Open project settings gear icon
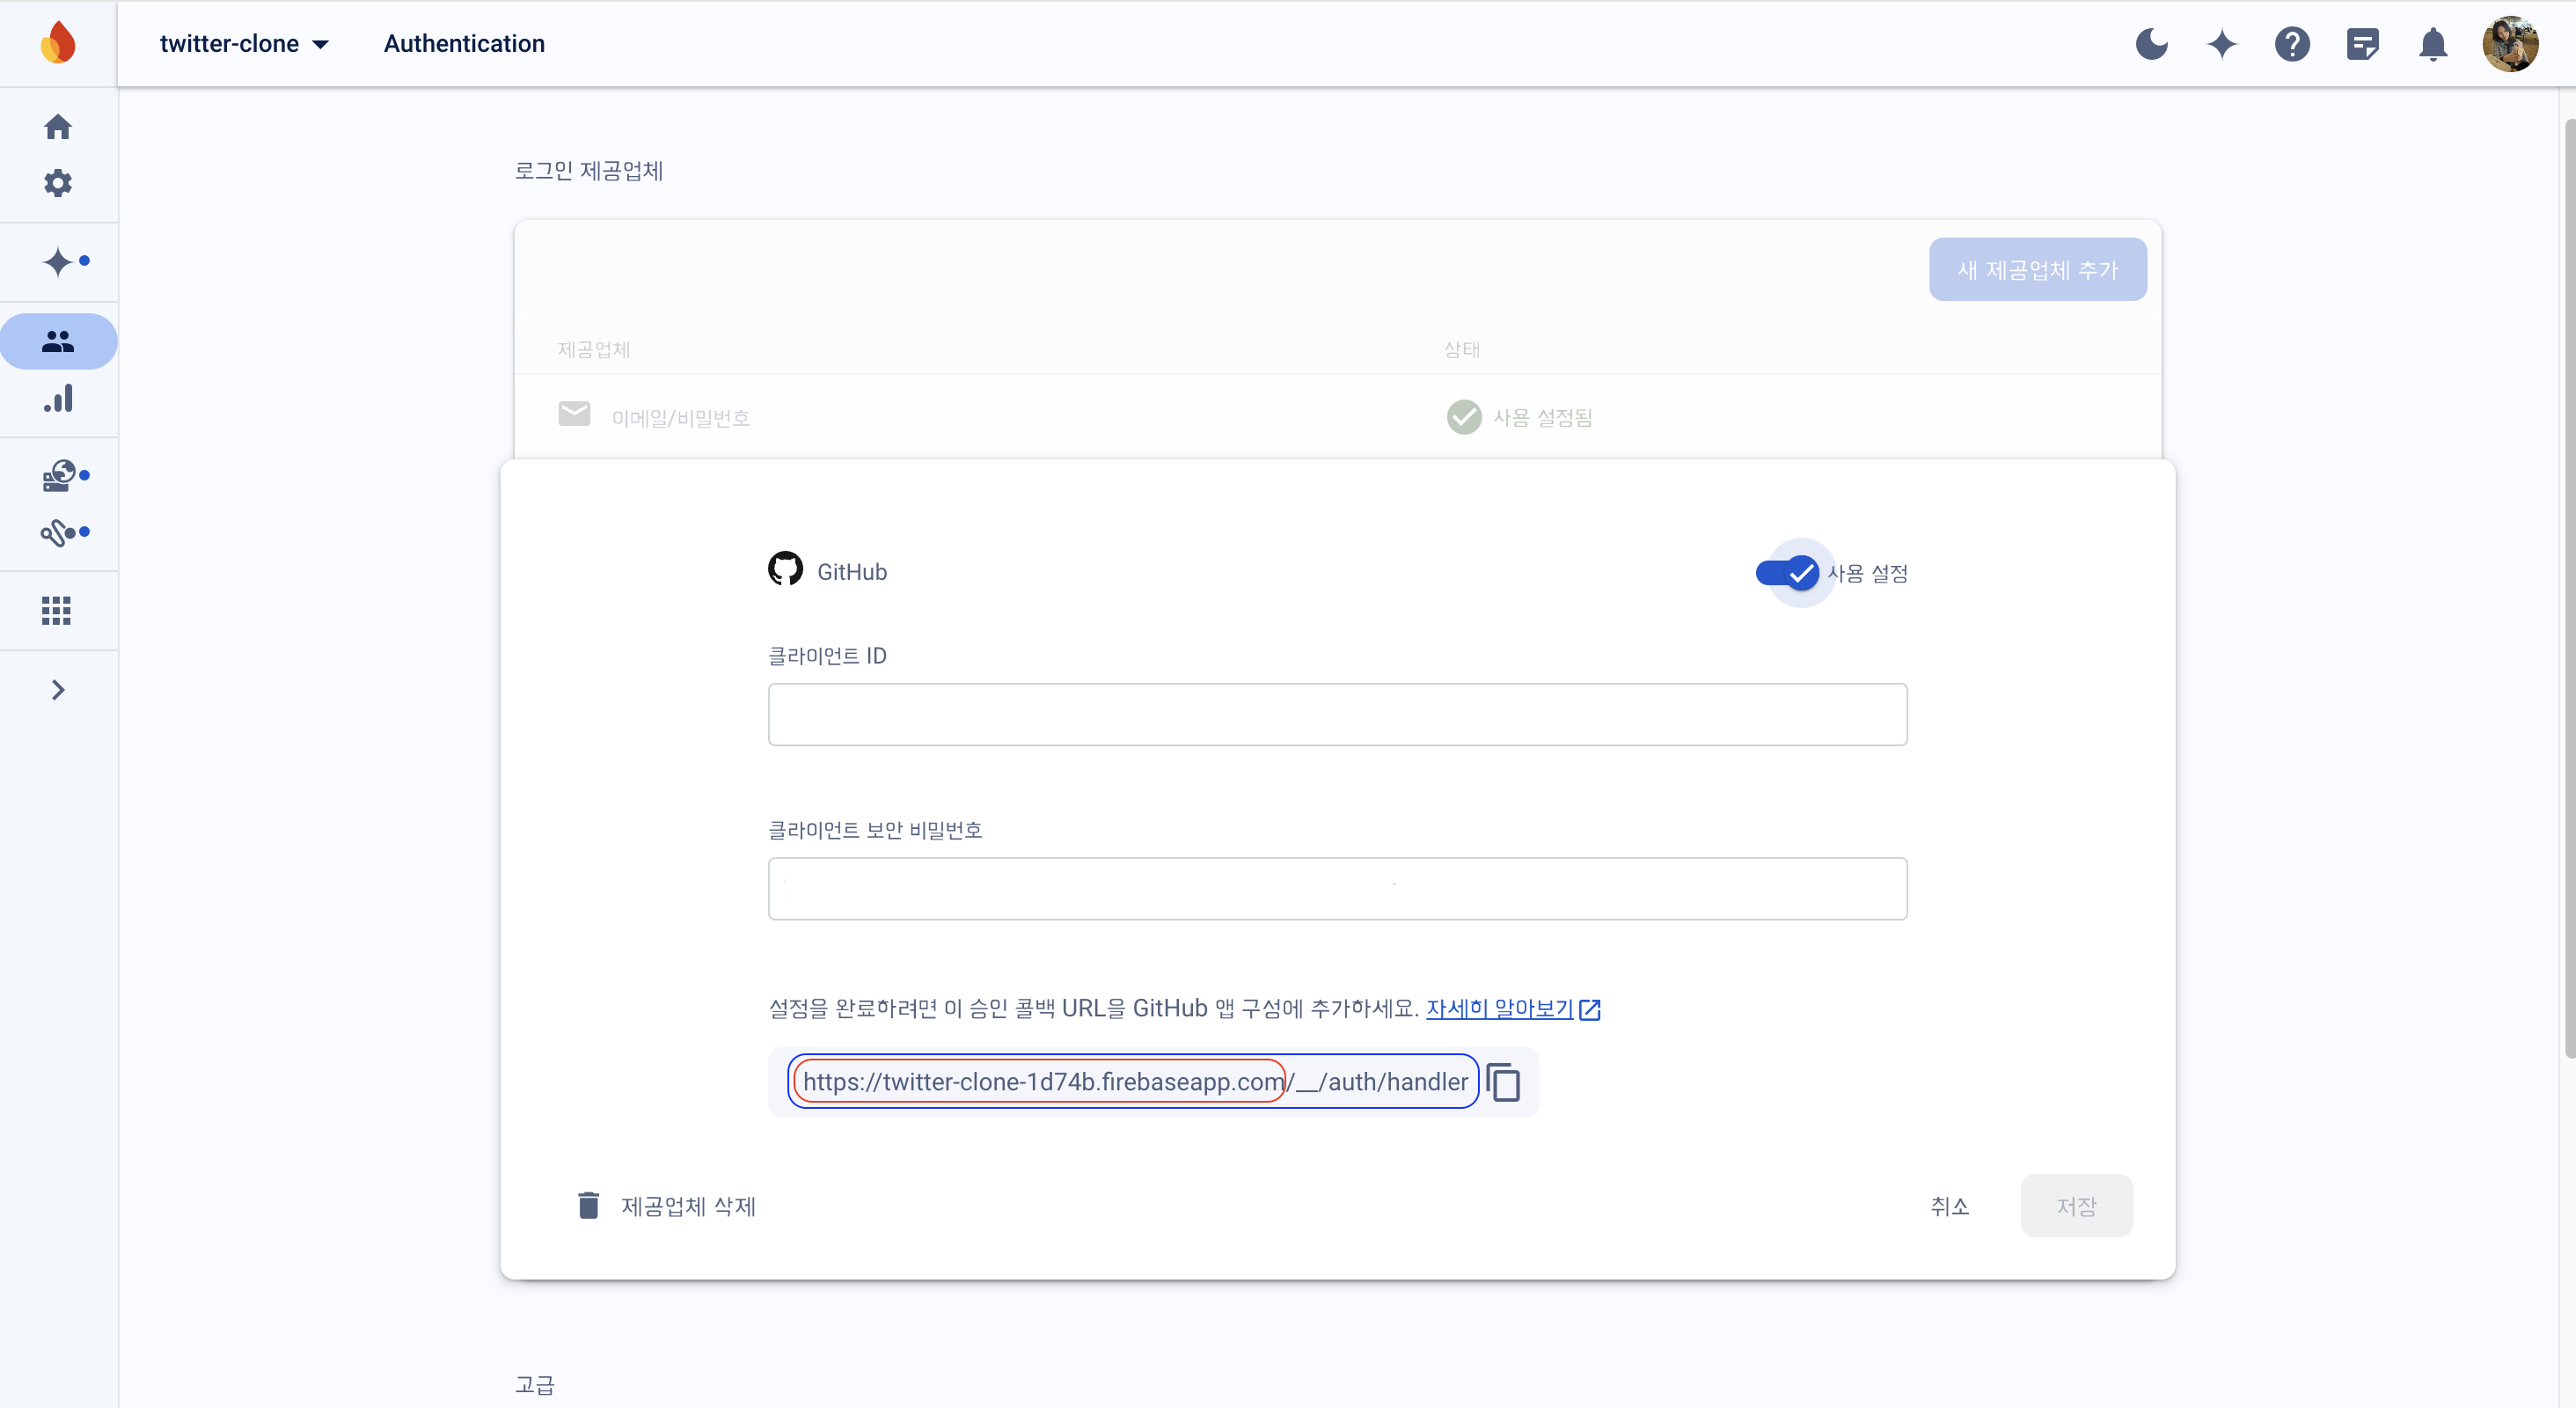The height and width of the screenshot is (1408, 2576). click(x=58, y=183)
